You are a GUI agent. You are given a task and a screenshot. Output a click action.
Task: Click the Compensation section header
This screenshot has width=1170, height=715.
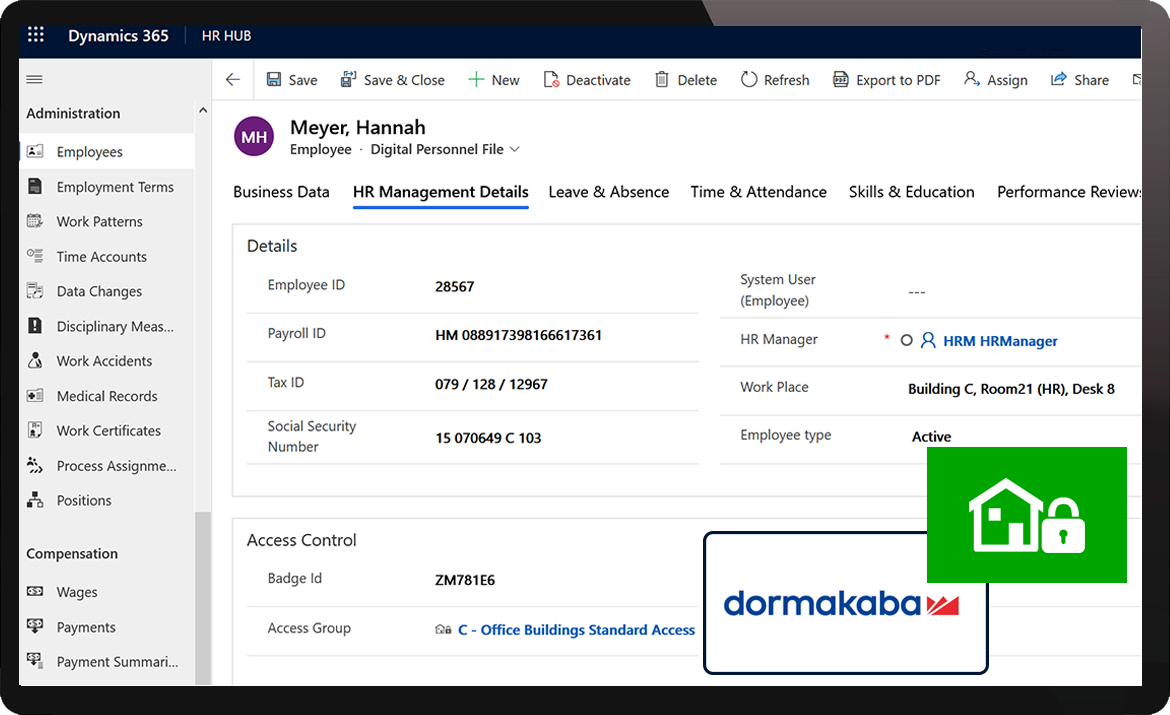pyautogui.click(x=72, y=554)
